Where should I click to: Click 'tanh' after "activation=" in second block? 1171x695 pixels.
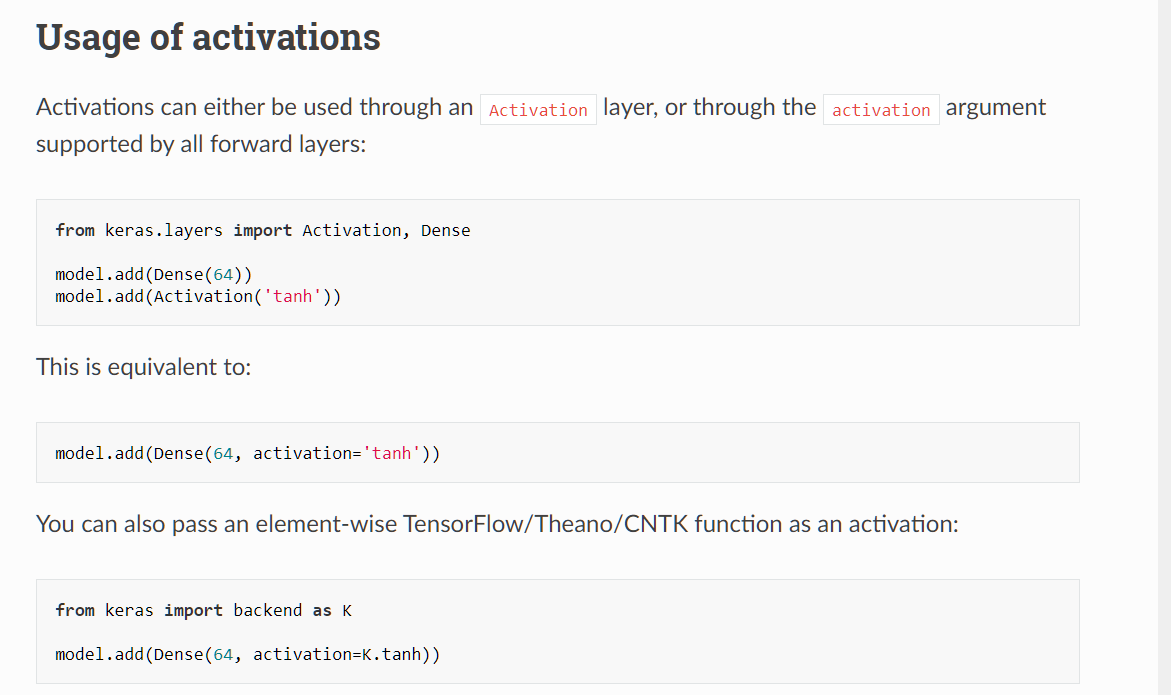(x=391, y=453)
